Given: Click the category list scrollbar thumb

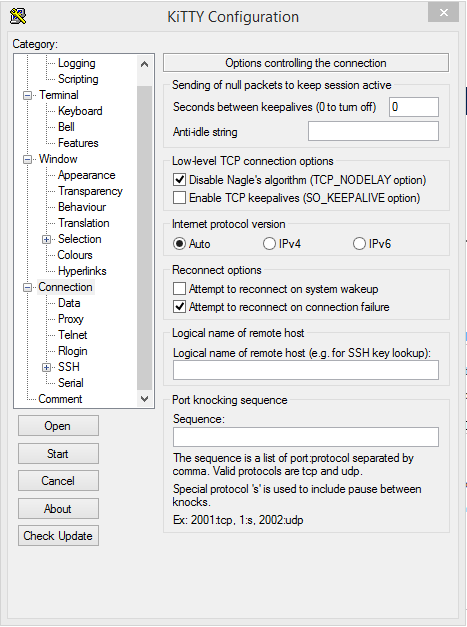Looking at the screenshot, I should tap(144, 238).
